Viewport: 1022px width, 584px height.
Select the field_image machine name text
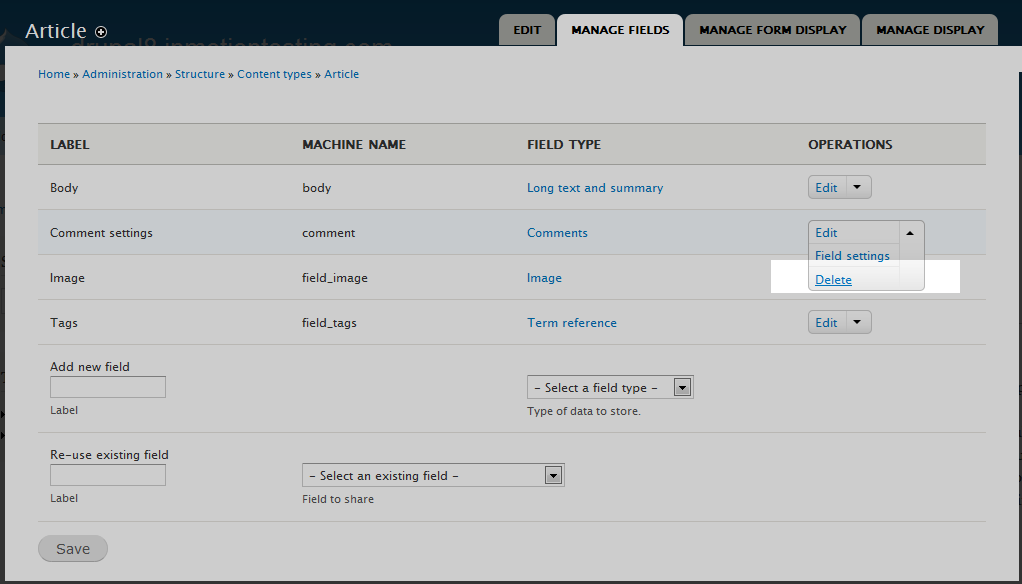(335, 278)
